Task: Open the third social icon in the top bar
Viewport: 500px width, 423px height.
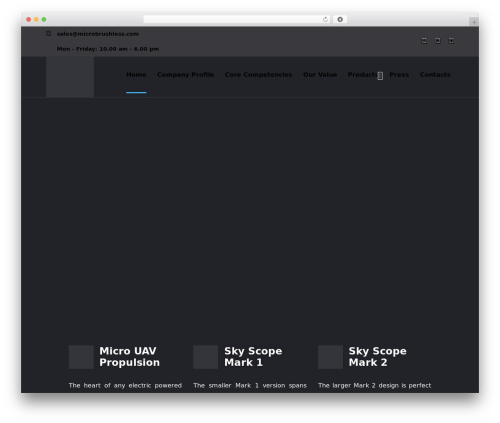Action: click(451, 41)
